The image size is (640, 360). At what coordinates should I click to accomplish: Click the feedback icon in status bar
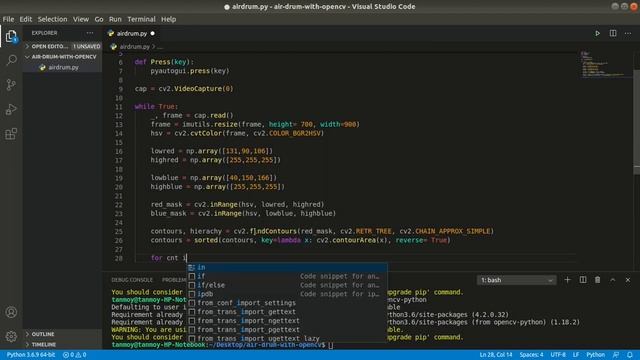coord(616,355)
